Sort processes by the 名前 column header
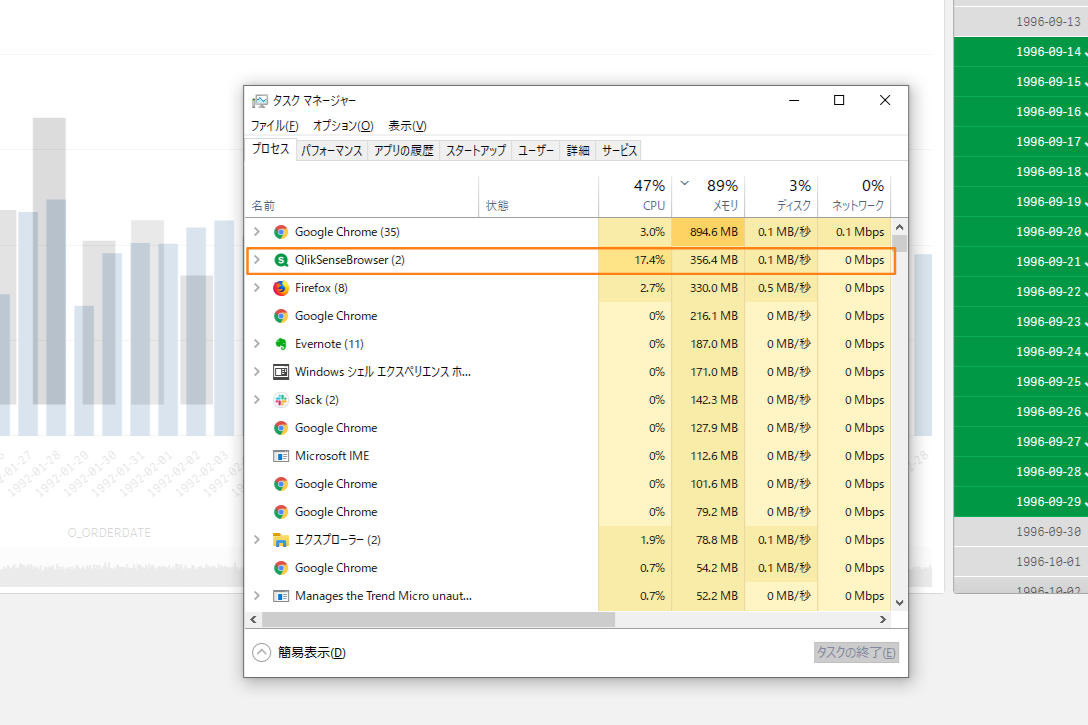Viewport: 1088px width, 725px height. pyautogui.click(x=362, y=196)
